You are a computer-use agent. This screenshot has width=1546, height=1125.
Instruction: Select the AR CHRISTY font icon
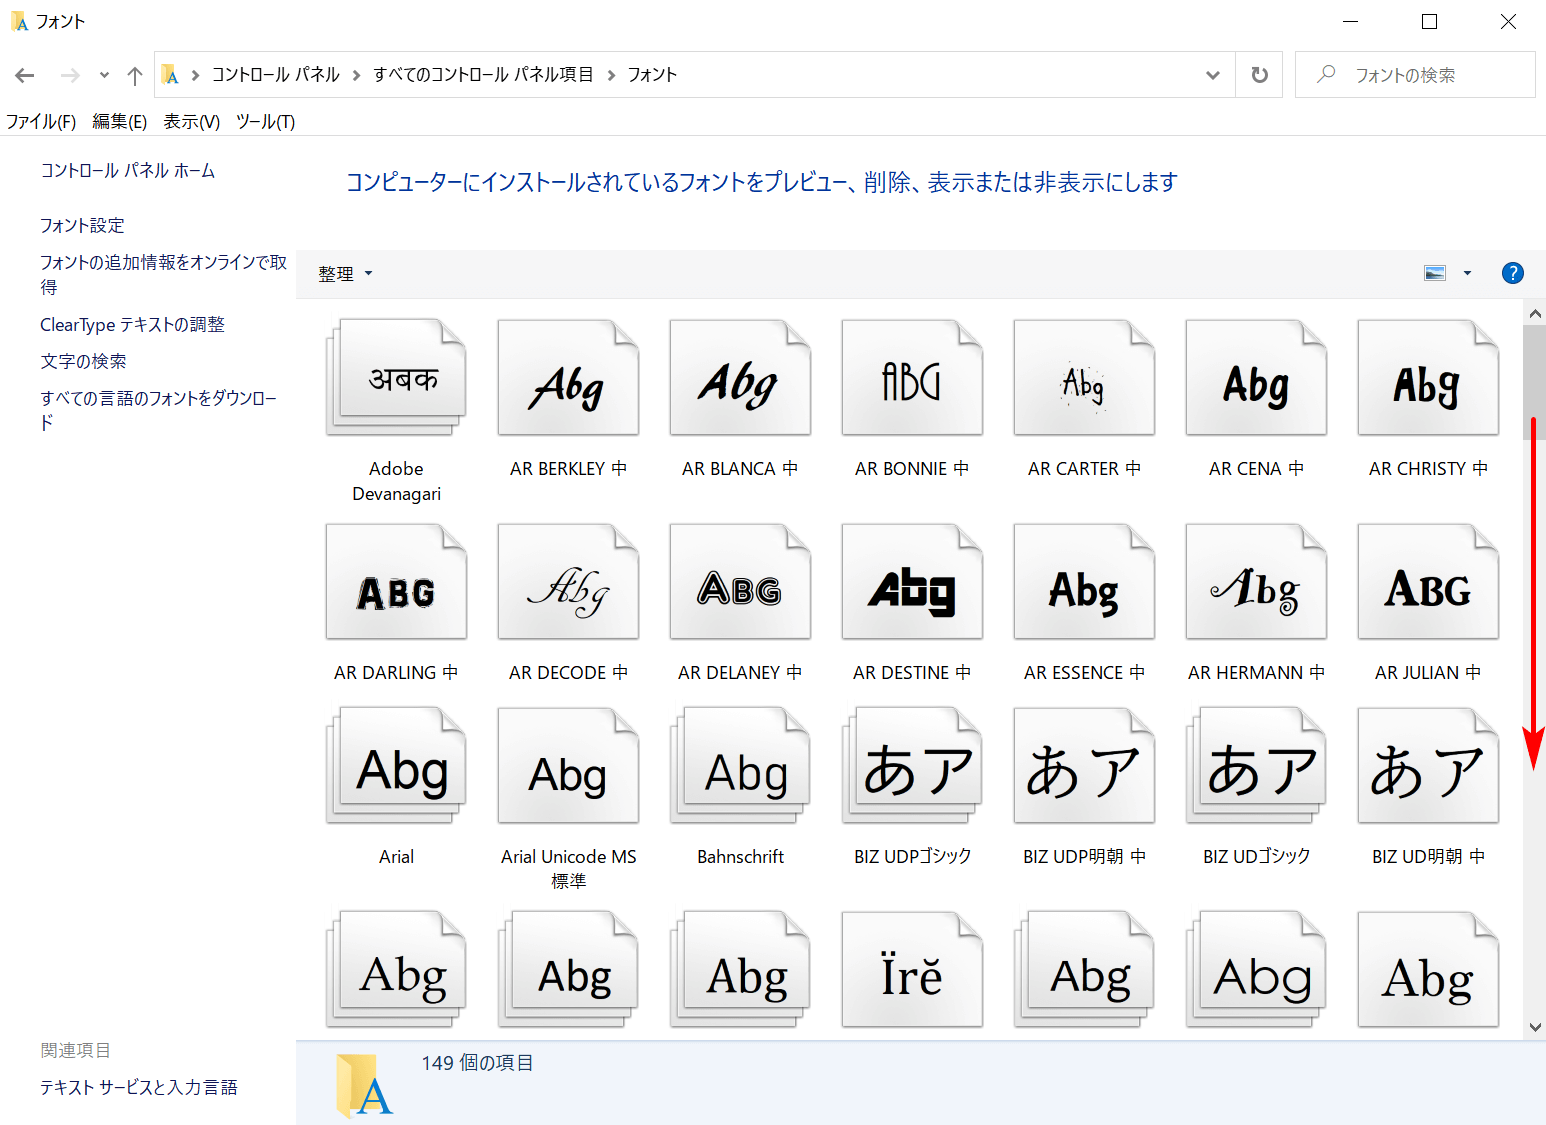[x=1428, y=377]
